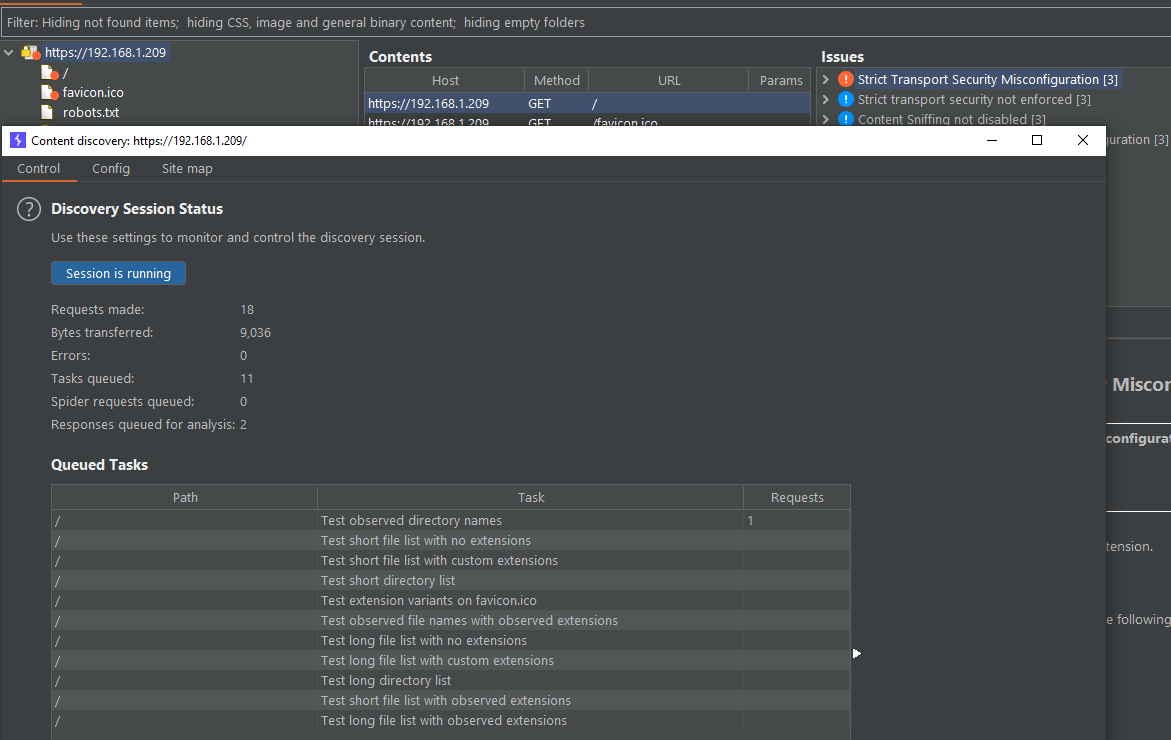Switch to the Config tab
The height and width of the screenshot is (740, 1171).
click(111, 168)
